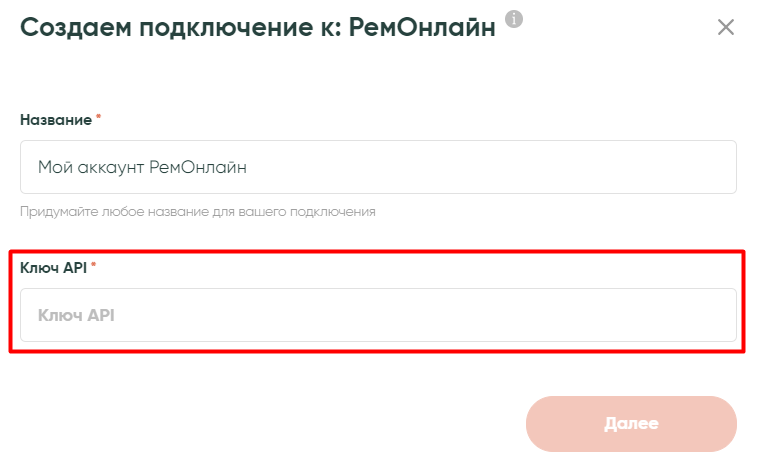Close the РемОнлайн connection dialog
This screenshot has width=759, height=473.
726,27
